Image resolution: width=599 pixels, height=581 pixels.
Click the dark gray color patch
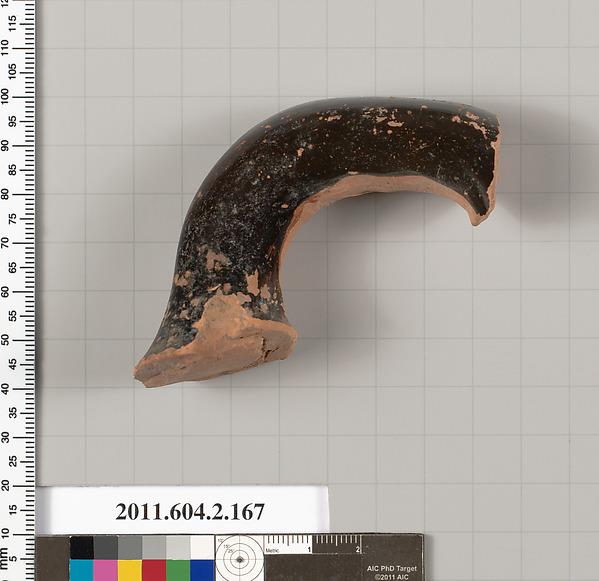(106, 547)
